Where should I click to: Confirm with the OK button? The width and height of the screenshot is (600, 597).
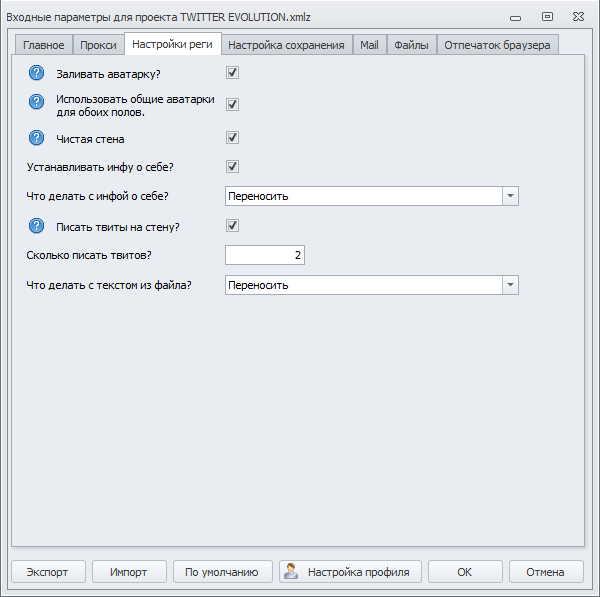pos(465,572)
